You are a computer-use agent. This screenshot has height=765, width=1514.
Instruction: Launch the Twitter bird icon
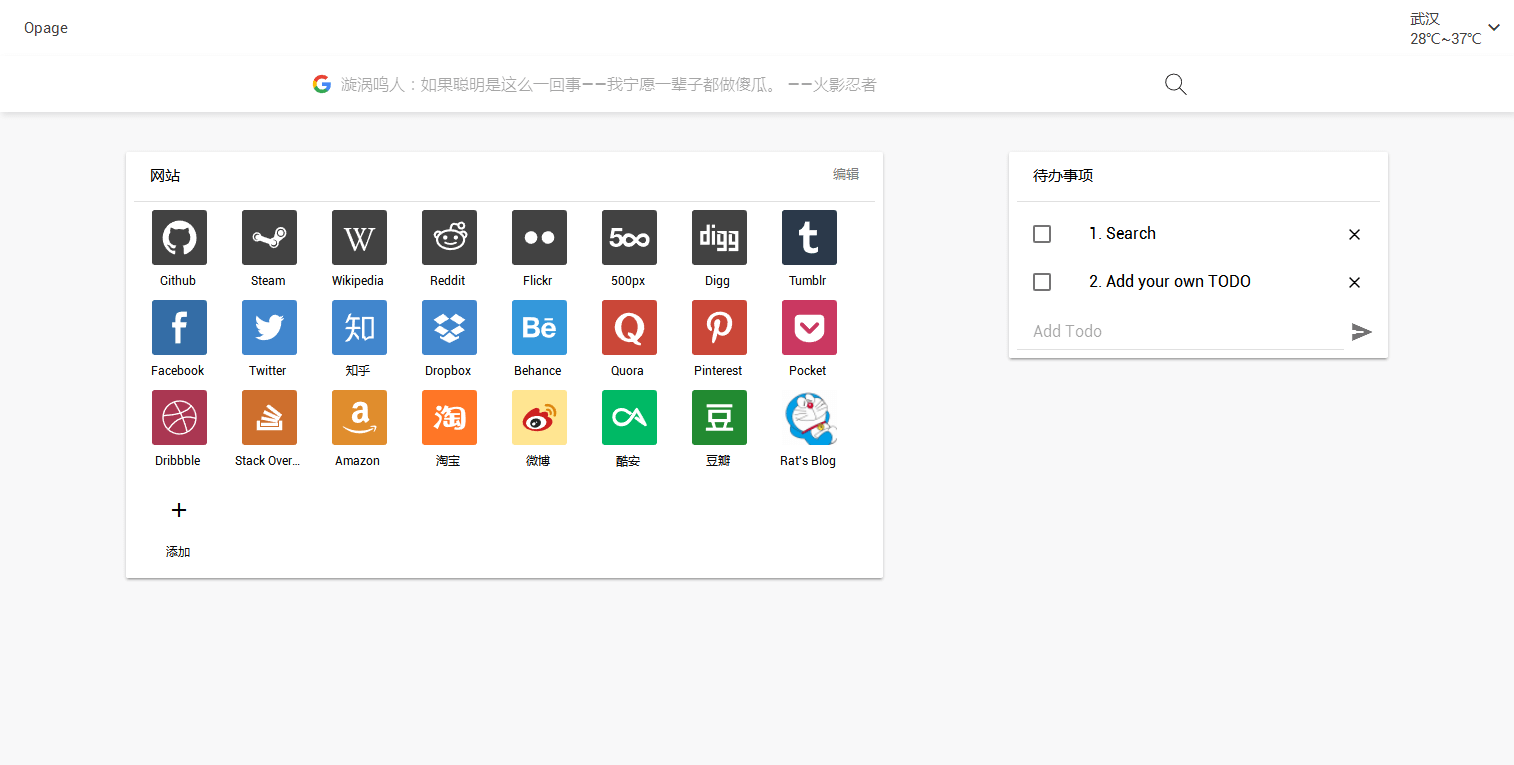click(269, 327)
